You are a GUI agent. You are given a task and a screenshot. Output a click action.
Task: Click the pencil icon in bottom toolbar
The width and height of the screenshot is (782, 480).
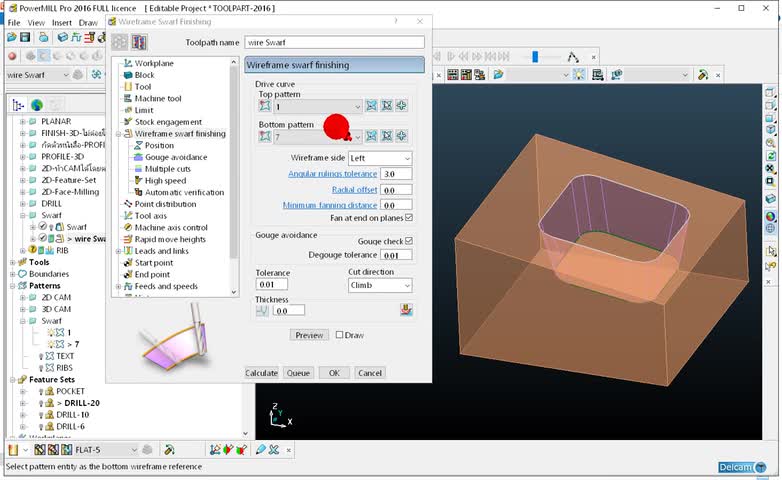[x=260, y=450]
